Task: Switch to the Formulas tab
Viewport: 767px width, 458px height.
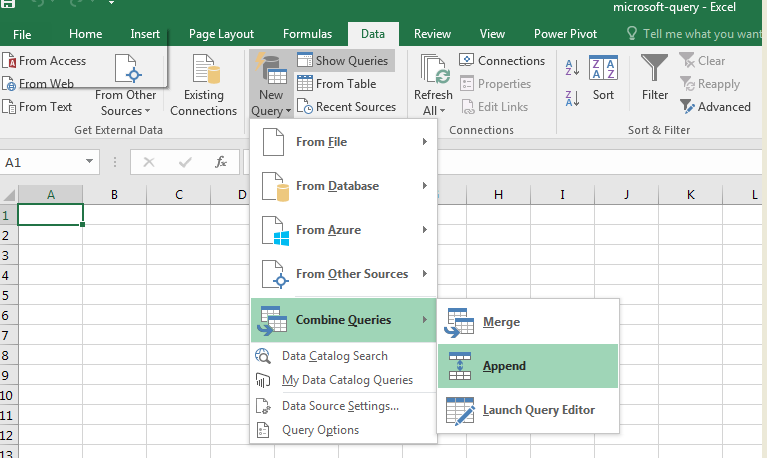Action: tap(307, 34)
